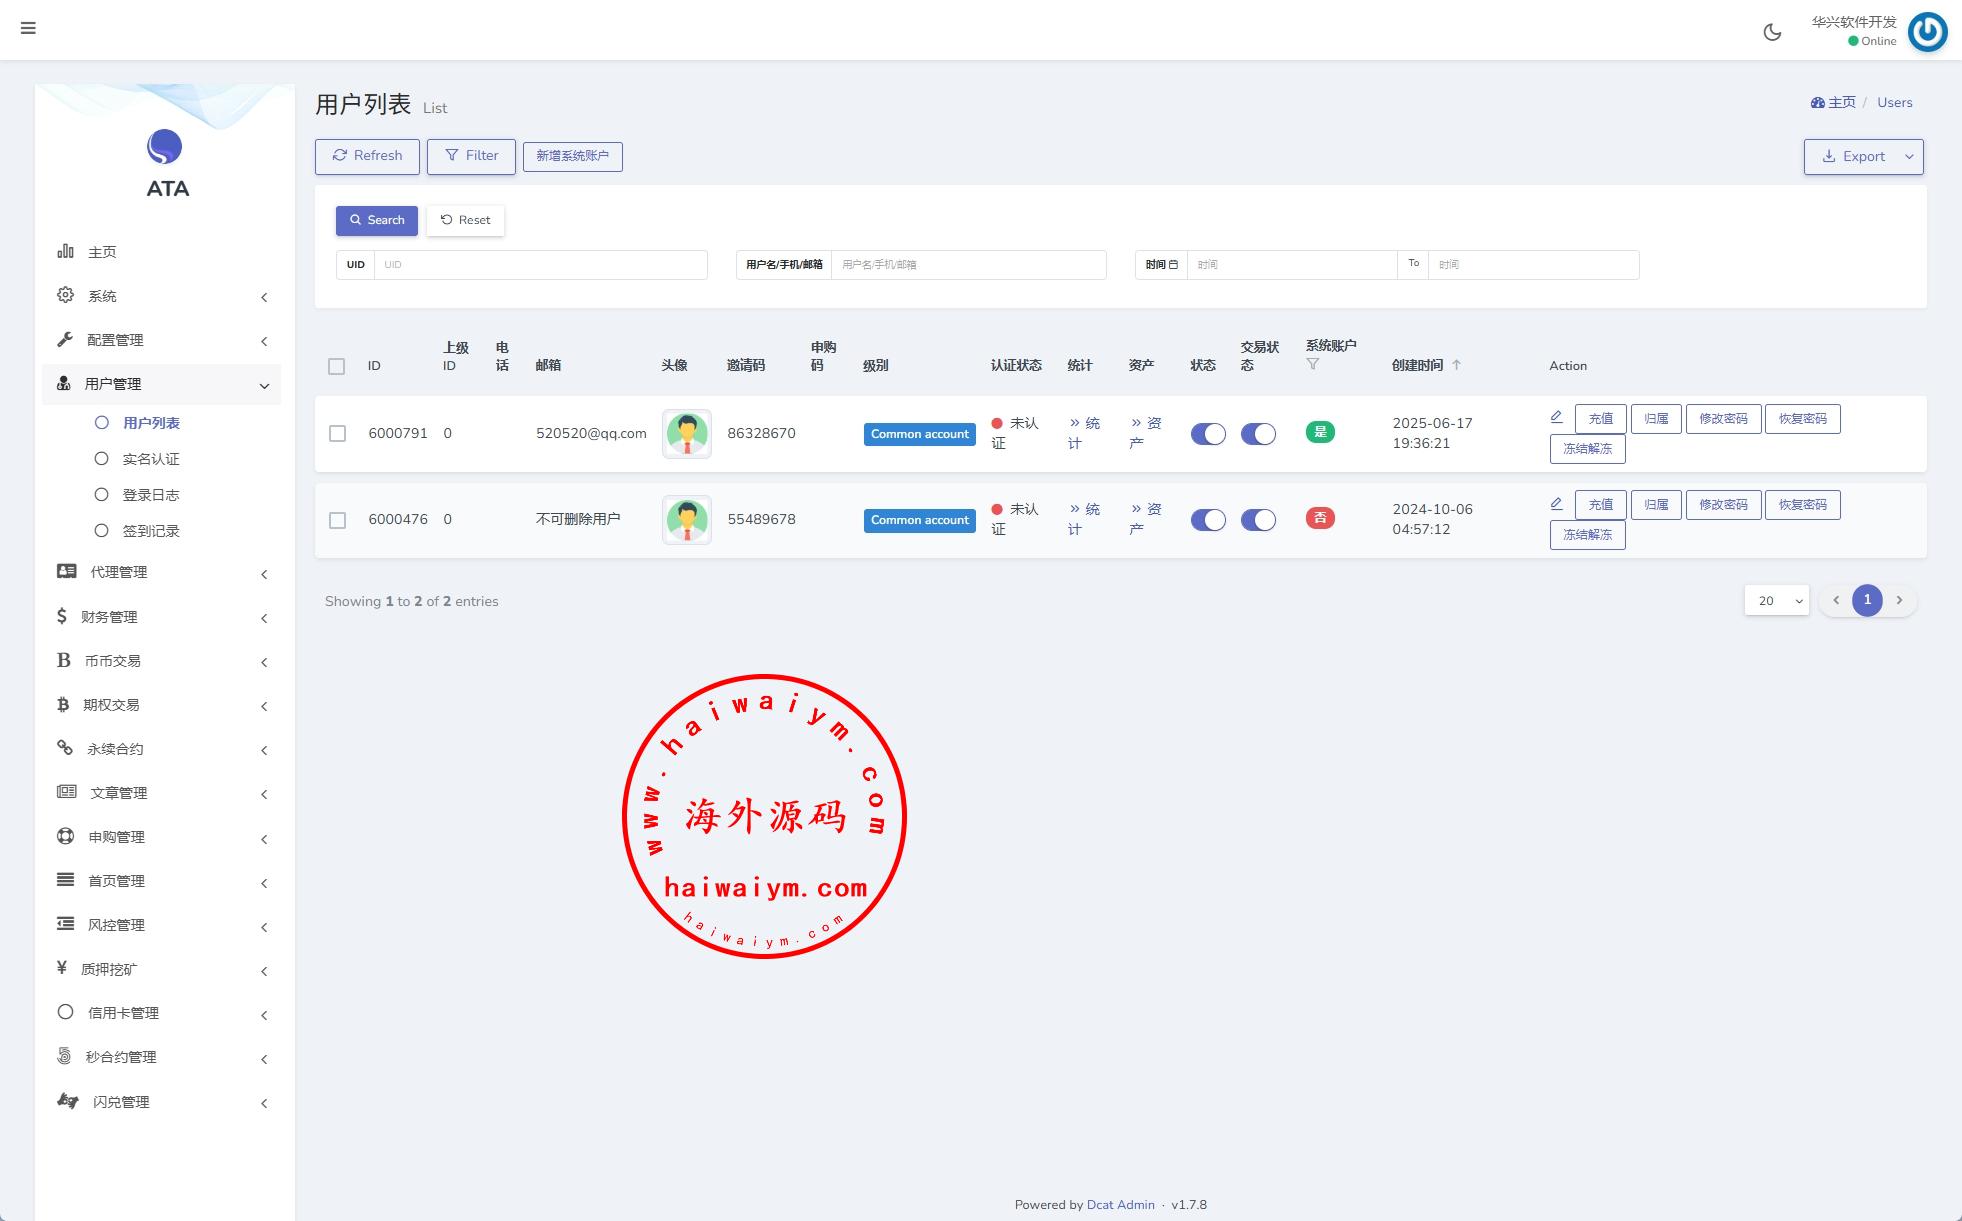Click the UID search input field

pyautogui.click(x=540, y=265)
